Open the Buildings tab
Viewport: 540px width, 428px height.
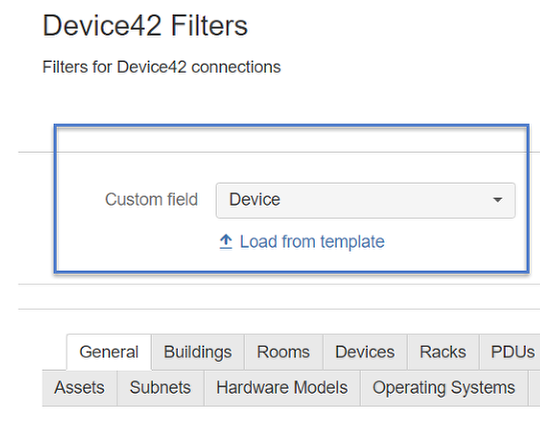[198, 352]
